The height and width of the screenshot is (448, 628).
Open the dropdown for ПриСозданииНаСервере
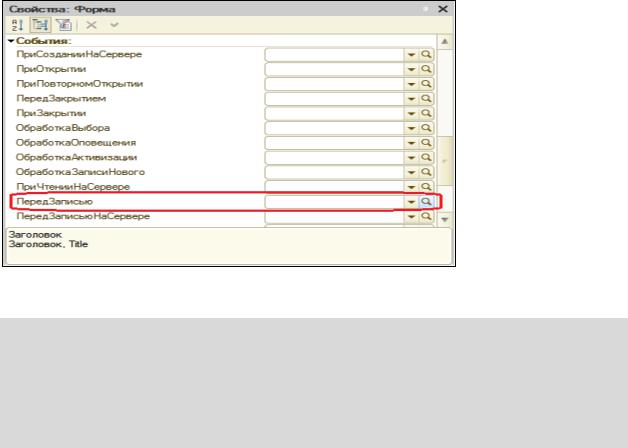[x=411, y=55]
